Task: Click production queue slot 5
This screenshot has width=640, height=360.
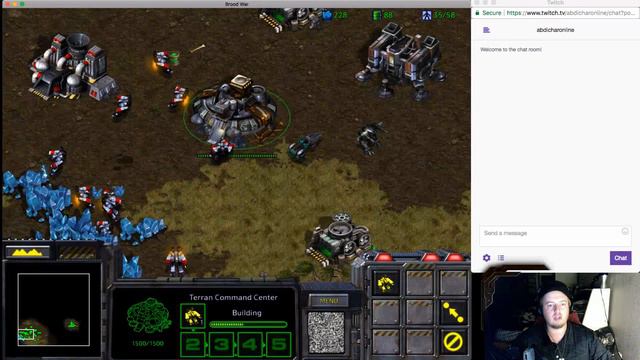Action: 278,344
